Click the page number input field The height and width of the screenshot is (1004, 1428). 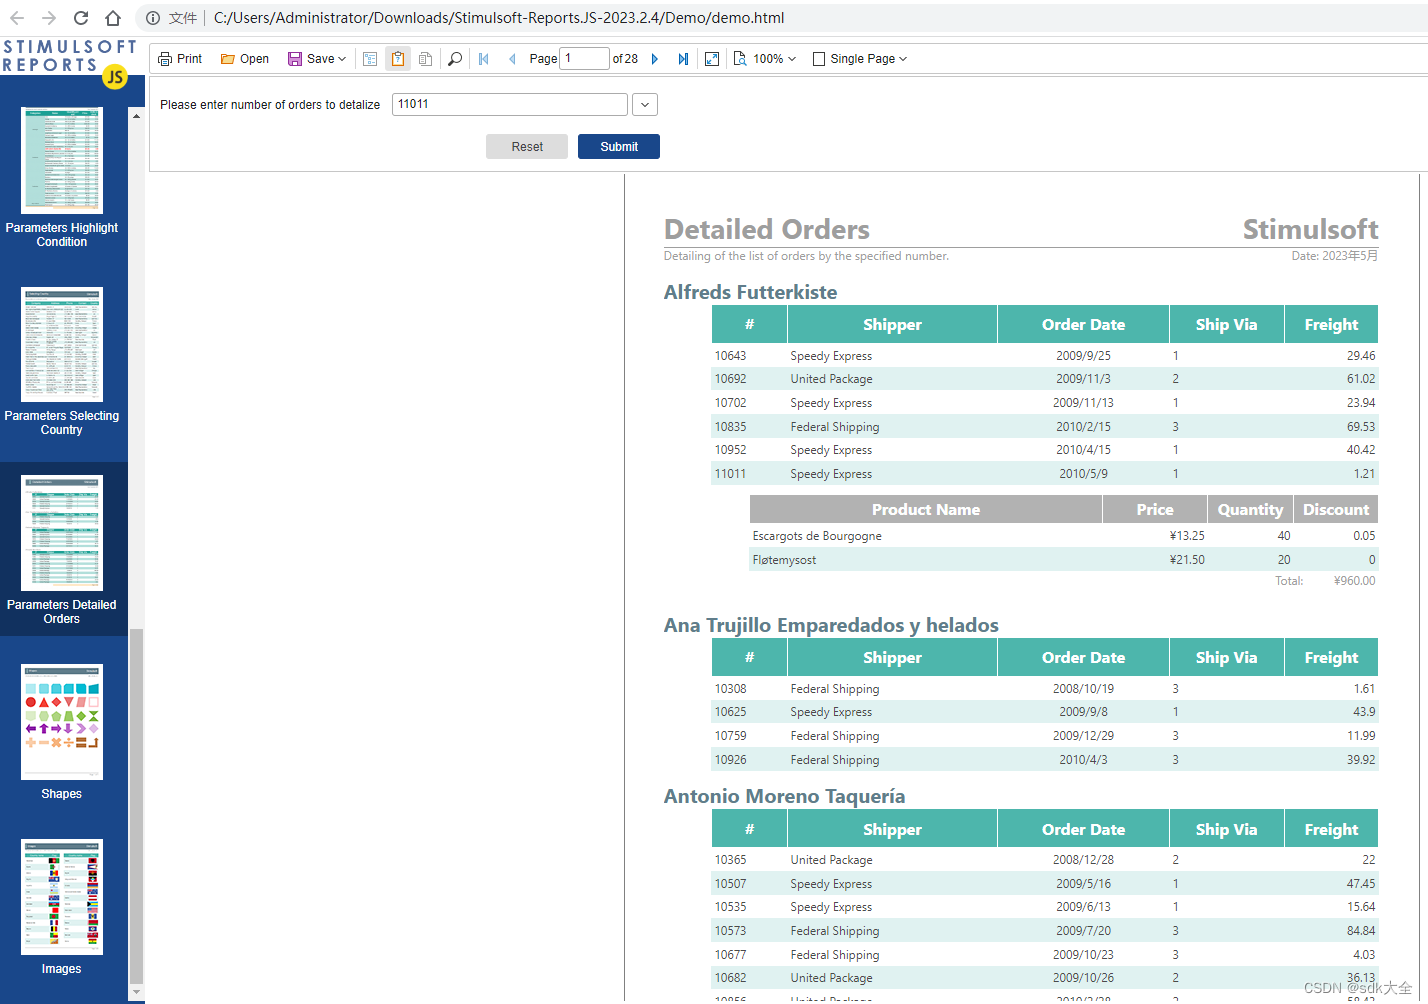pos(584,58)
